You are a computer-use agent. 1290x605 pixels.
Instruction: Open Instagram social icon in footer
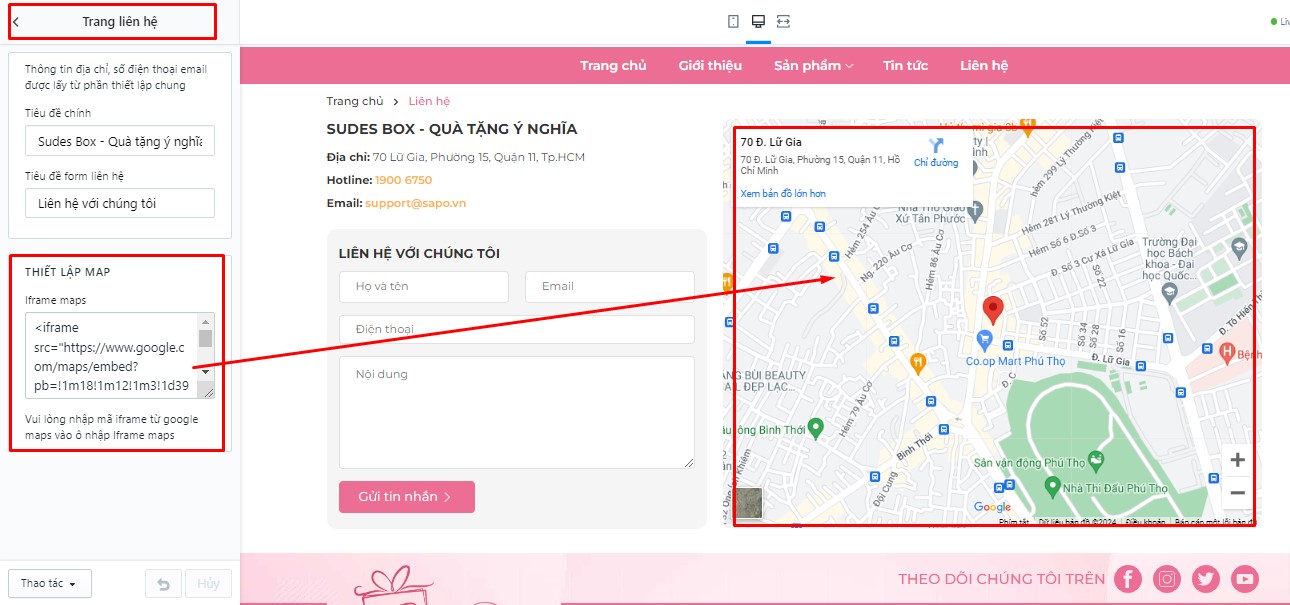[1167, 579]
